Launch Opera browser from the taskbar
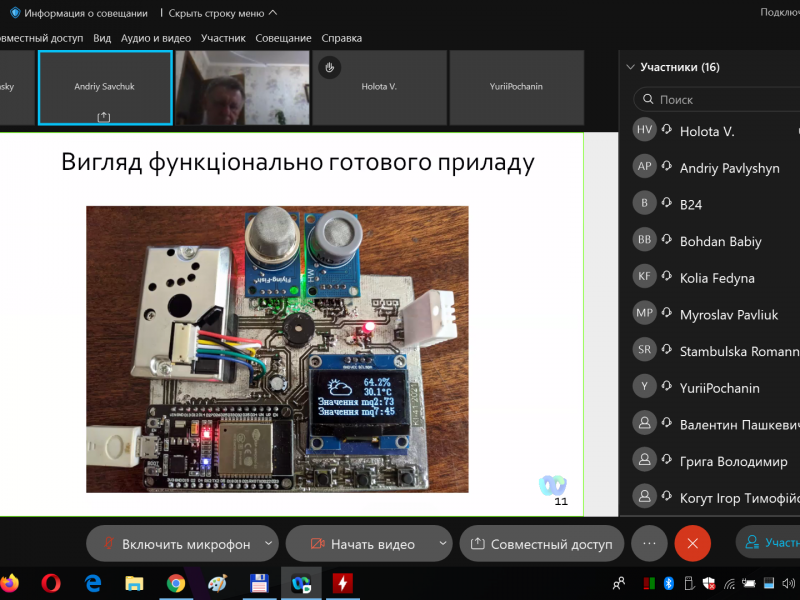 [52, 582]
